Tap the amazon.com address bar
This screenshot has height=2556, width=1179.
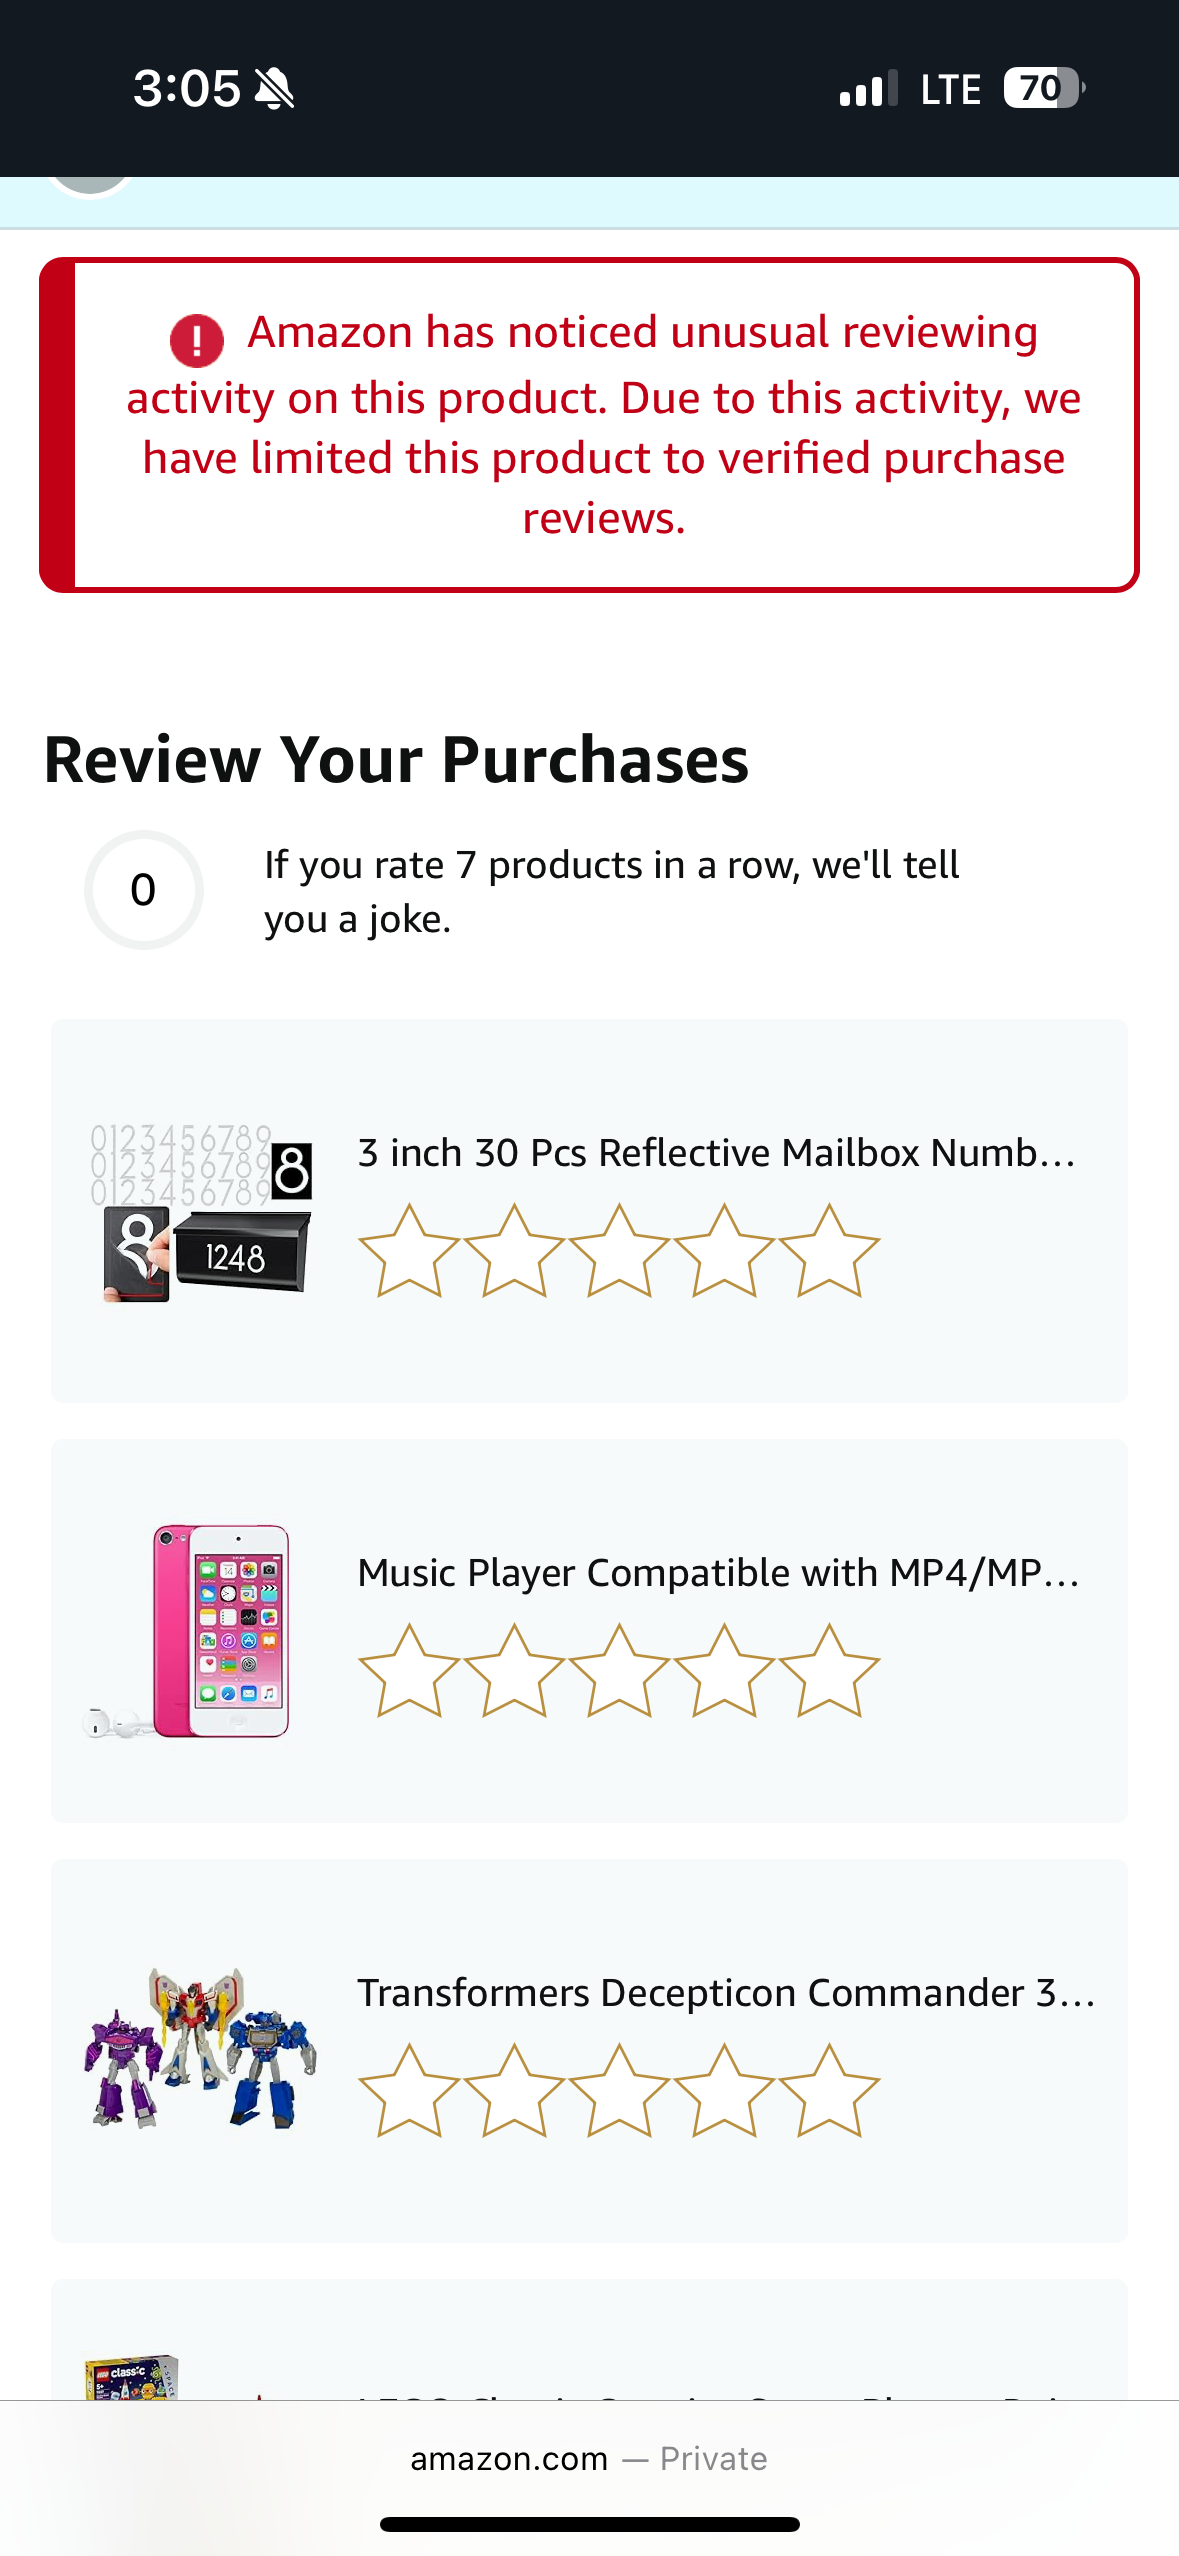coord(588,2459)
